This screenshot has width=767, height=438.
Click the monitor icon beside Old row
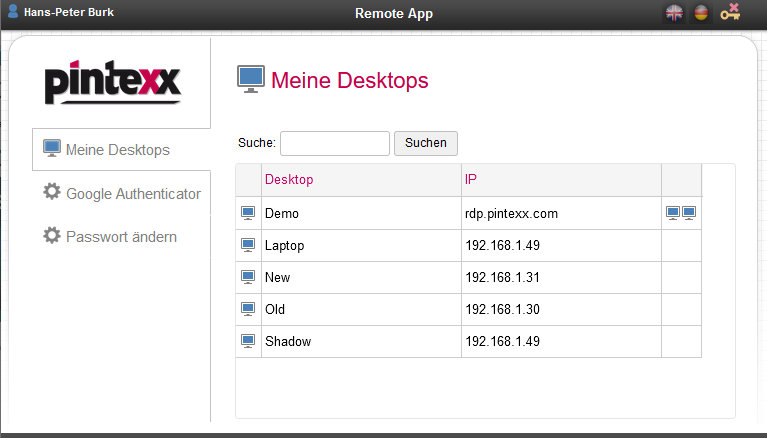coord(248,309)
